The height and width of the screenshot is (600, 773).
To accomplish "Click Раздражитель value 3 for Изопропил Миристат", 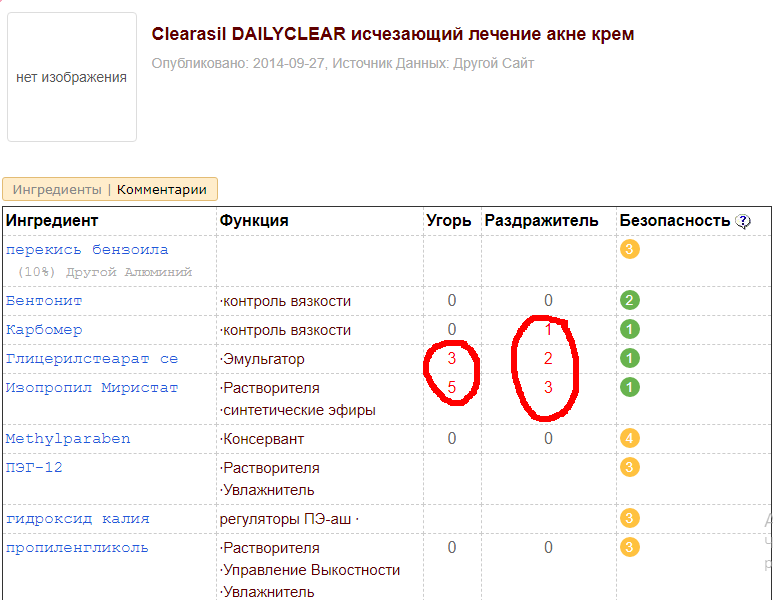I will [x=548, y=388].
